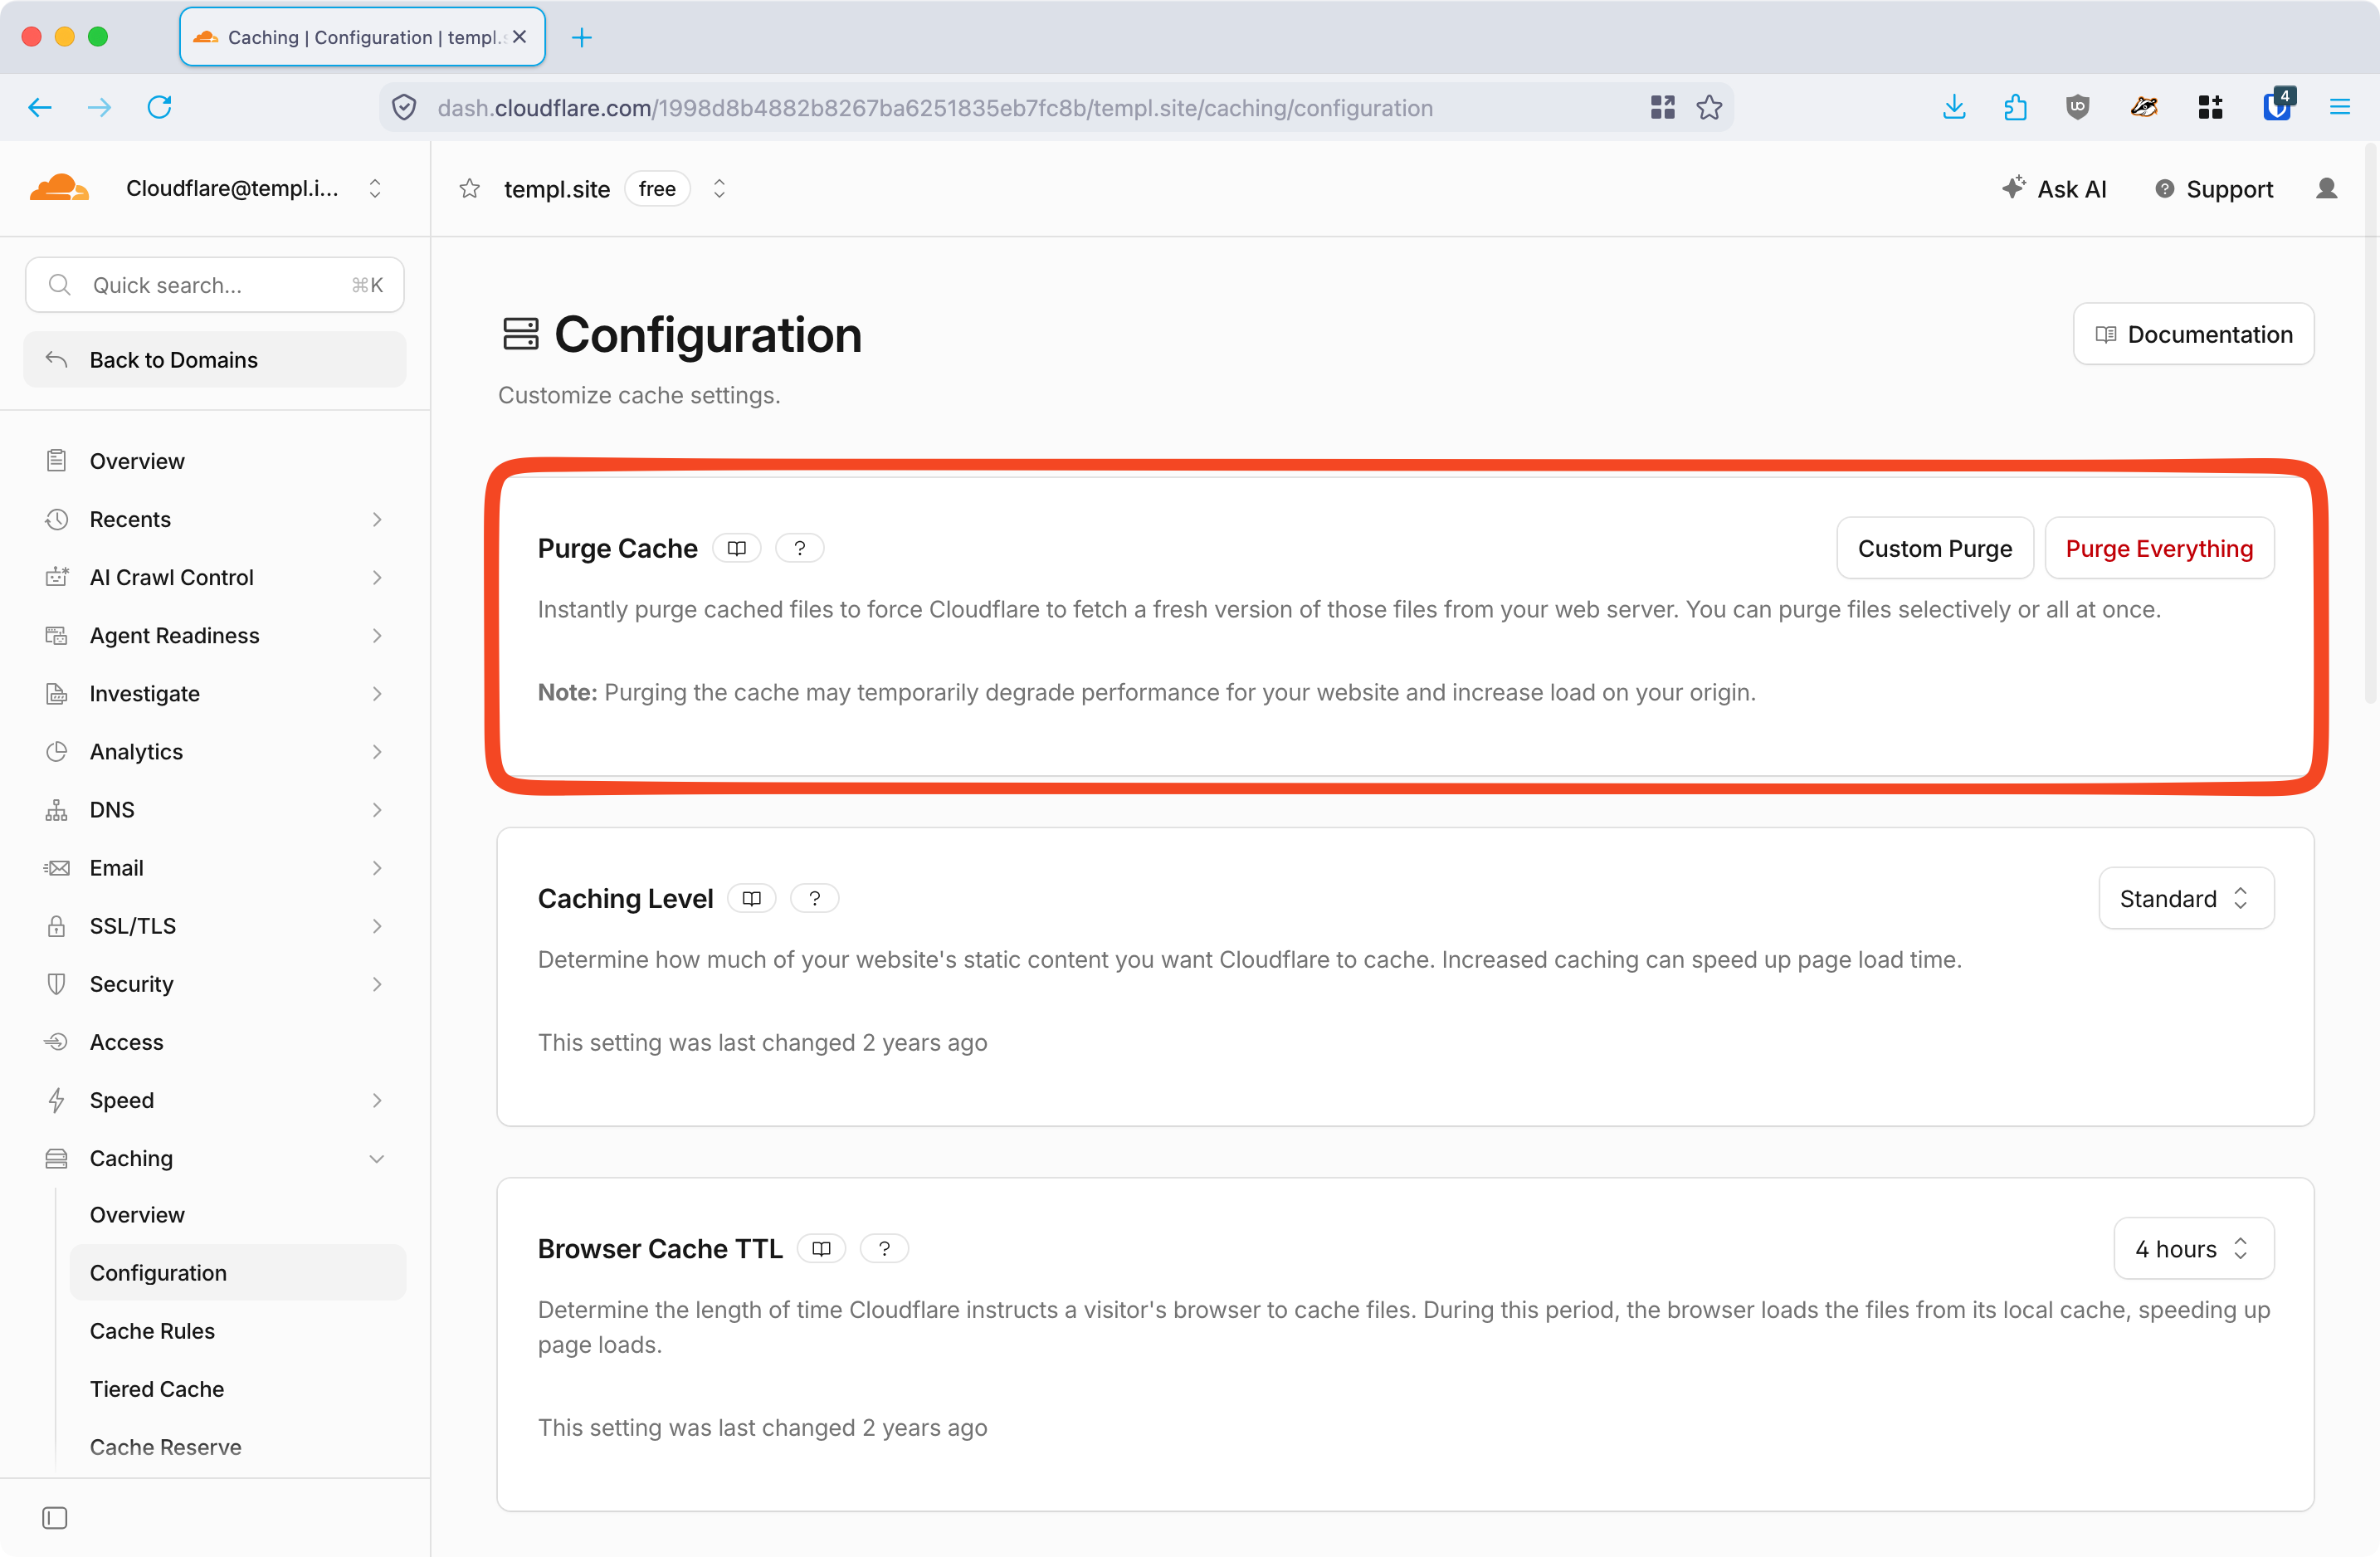The height and width of the screenshot is (1557, 2380).
Task: Open account switcher Cloudflare@templ.i...
Action: [253, 189]
